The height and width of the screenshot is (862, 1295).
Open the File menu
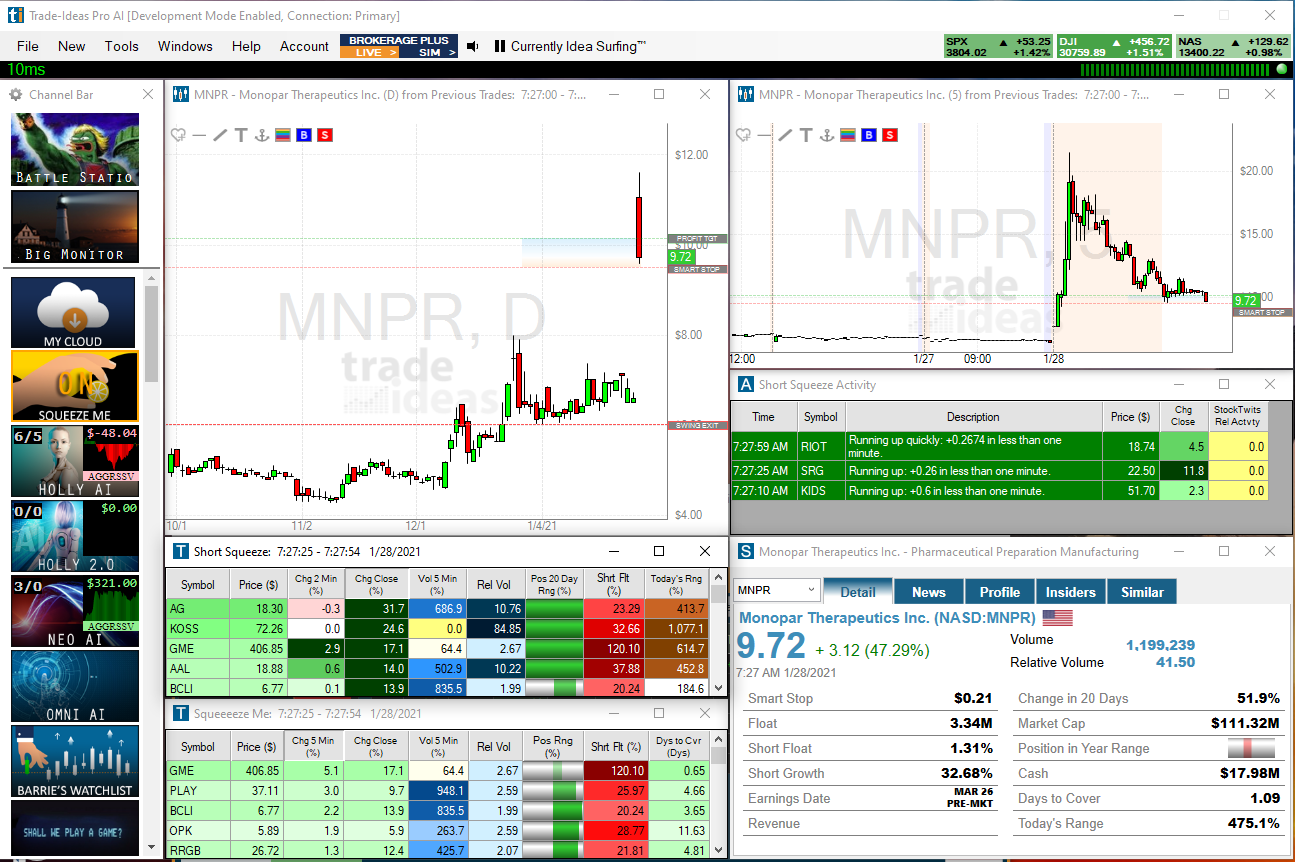(28, 46)
